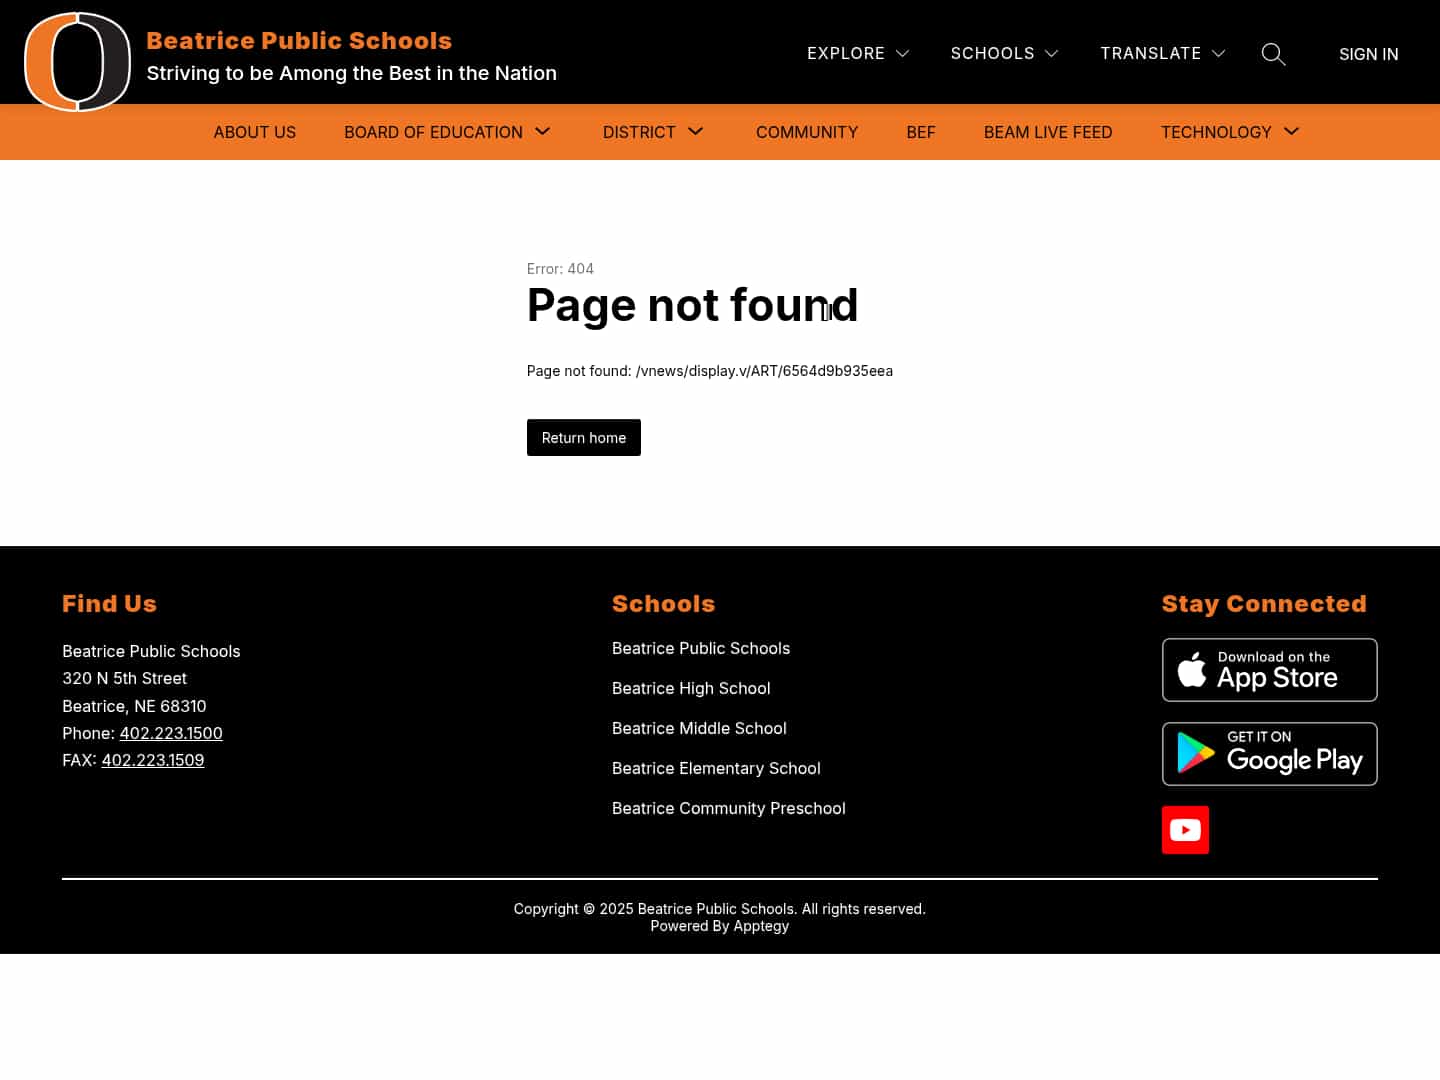Open the TECHNOLOGY dropdown
This screenshot has width=1440, height=1080.
coord(1229,132)
